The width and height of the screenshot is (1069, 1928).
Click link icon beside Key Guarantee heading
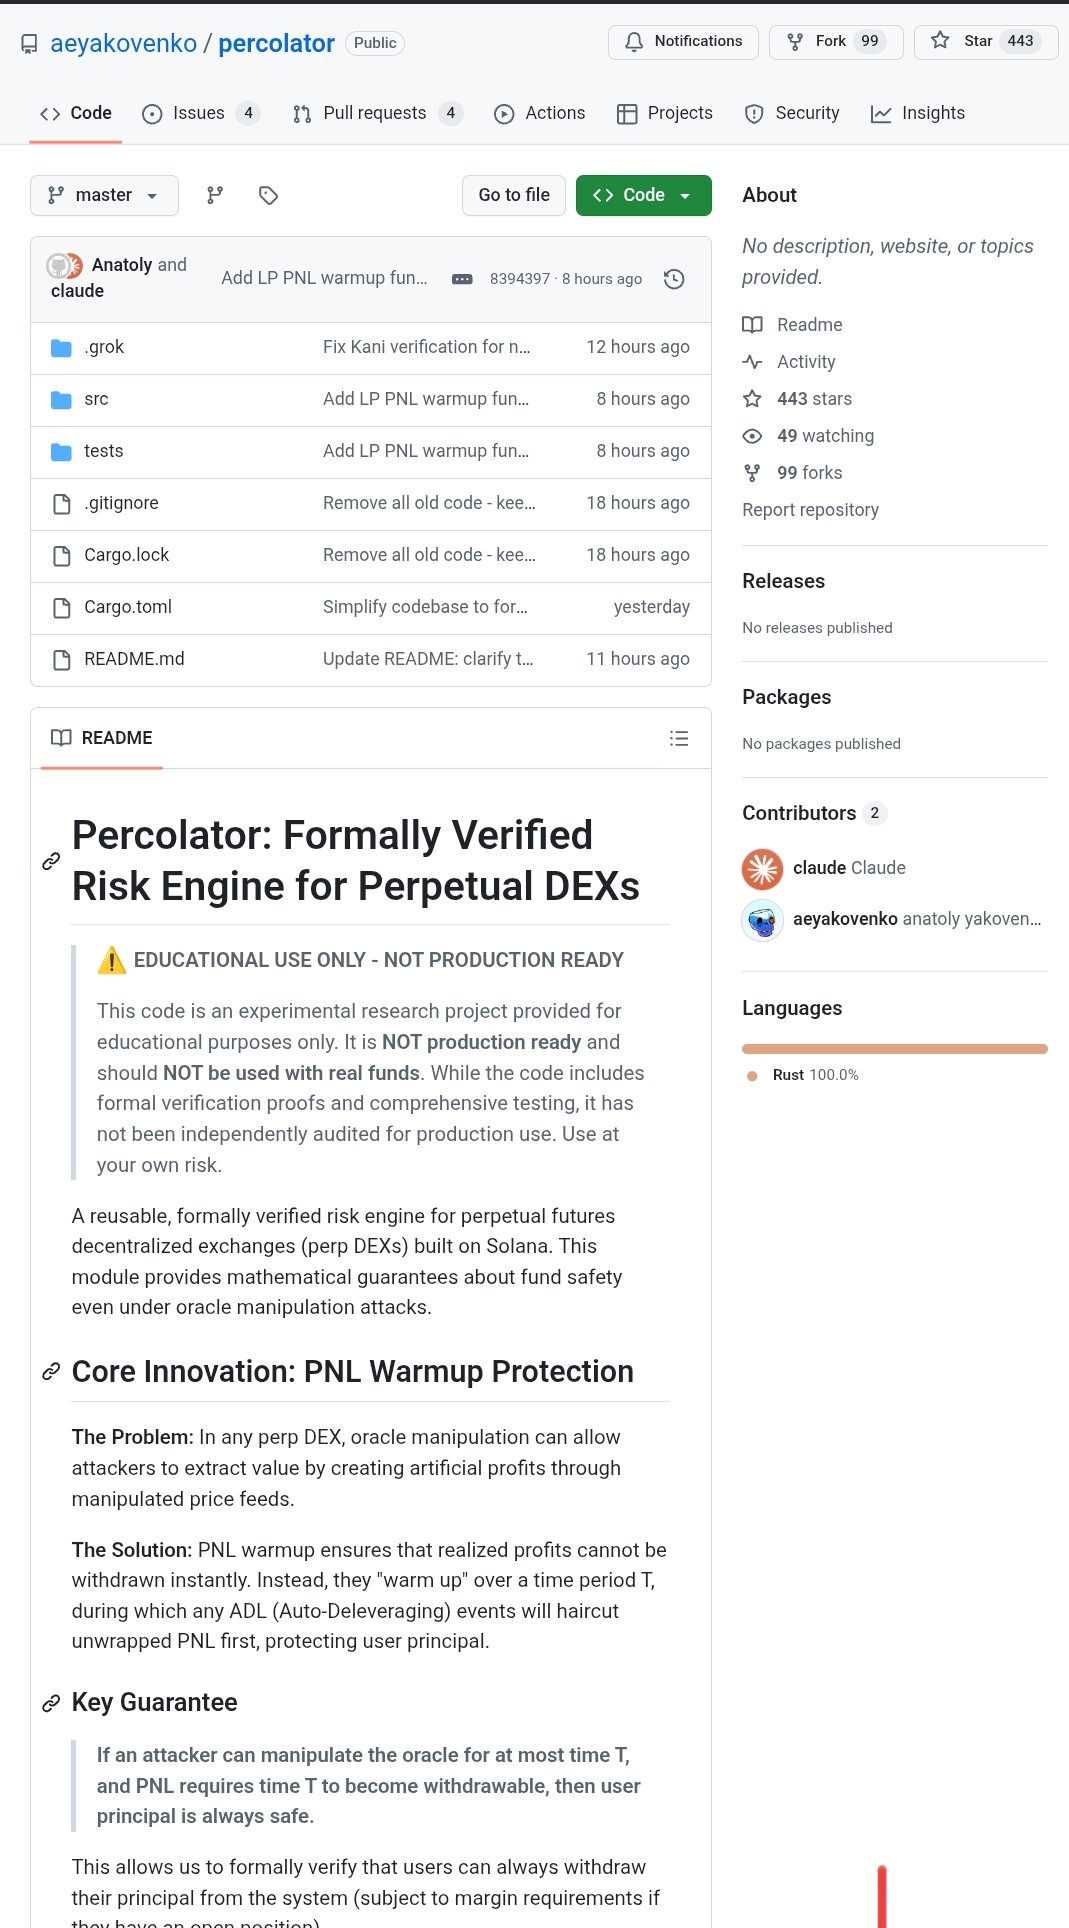51,1703
